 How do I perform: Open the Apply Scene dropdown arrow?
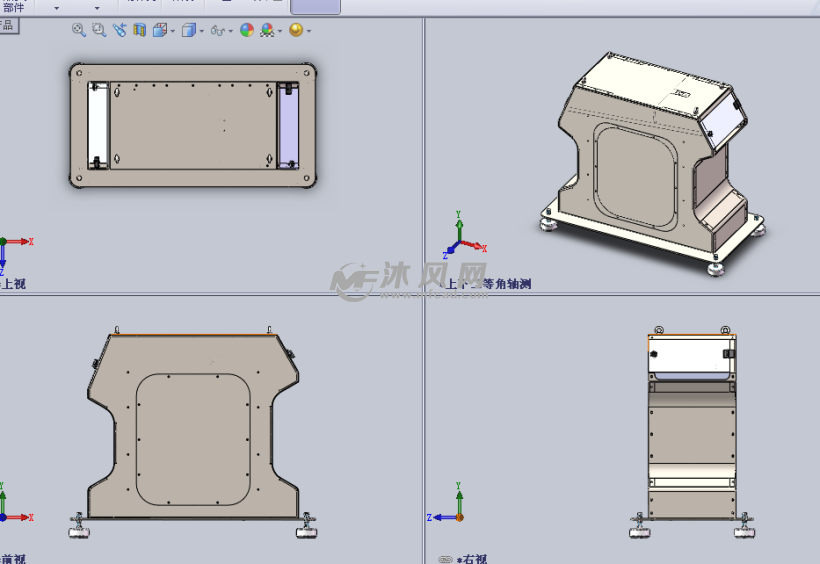pos(280,31)
